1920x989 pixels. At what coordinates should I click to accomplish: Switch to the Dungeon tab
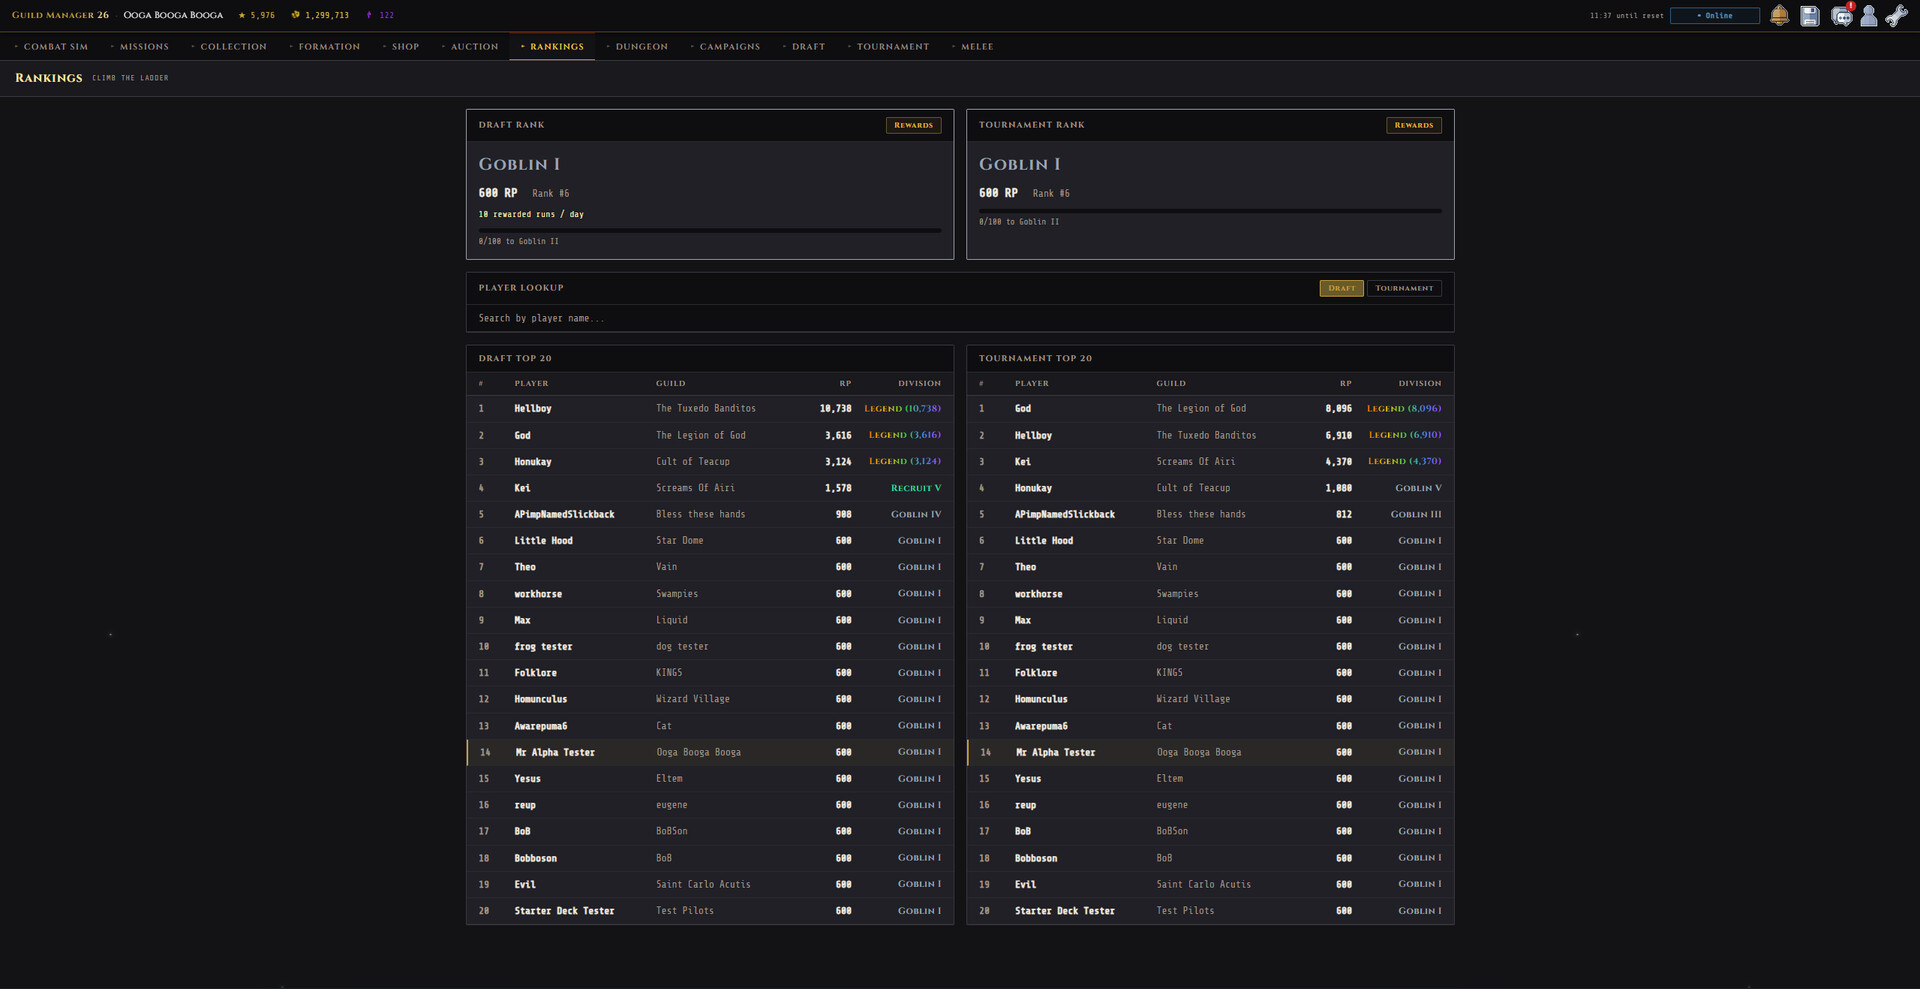pos(638,46)
